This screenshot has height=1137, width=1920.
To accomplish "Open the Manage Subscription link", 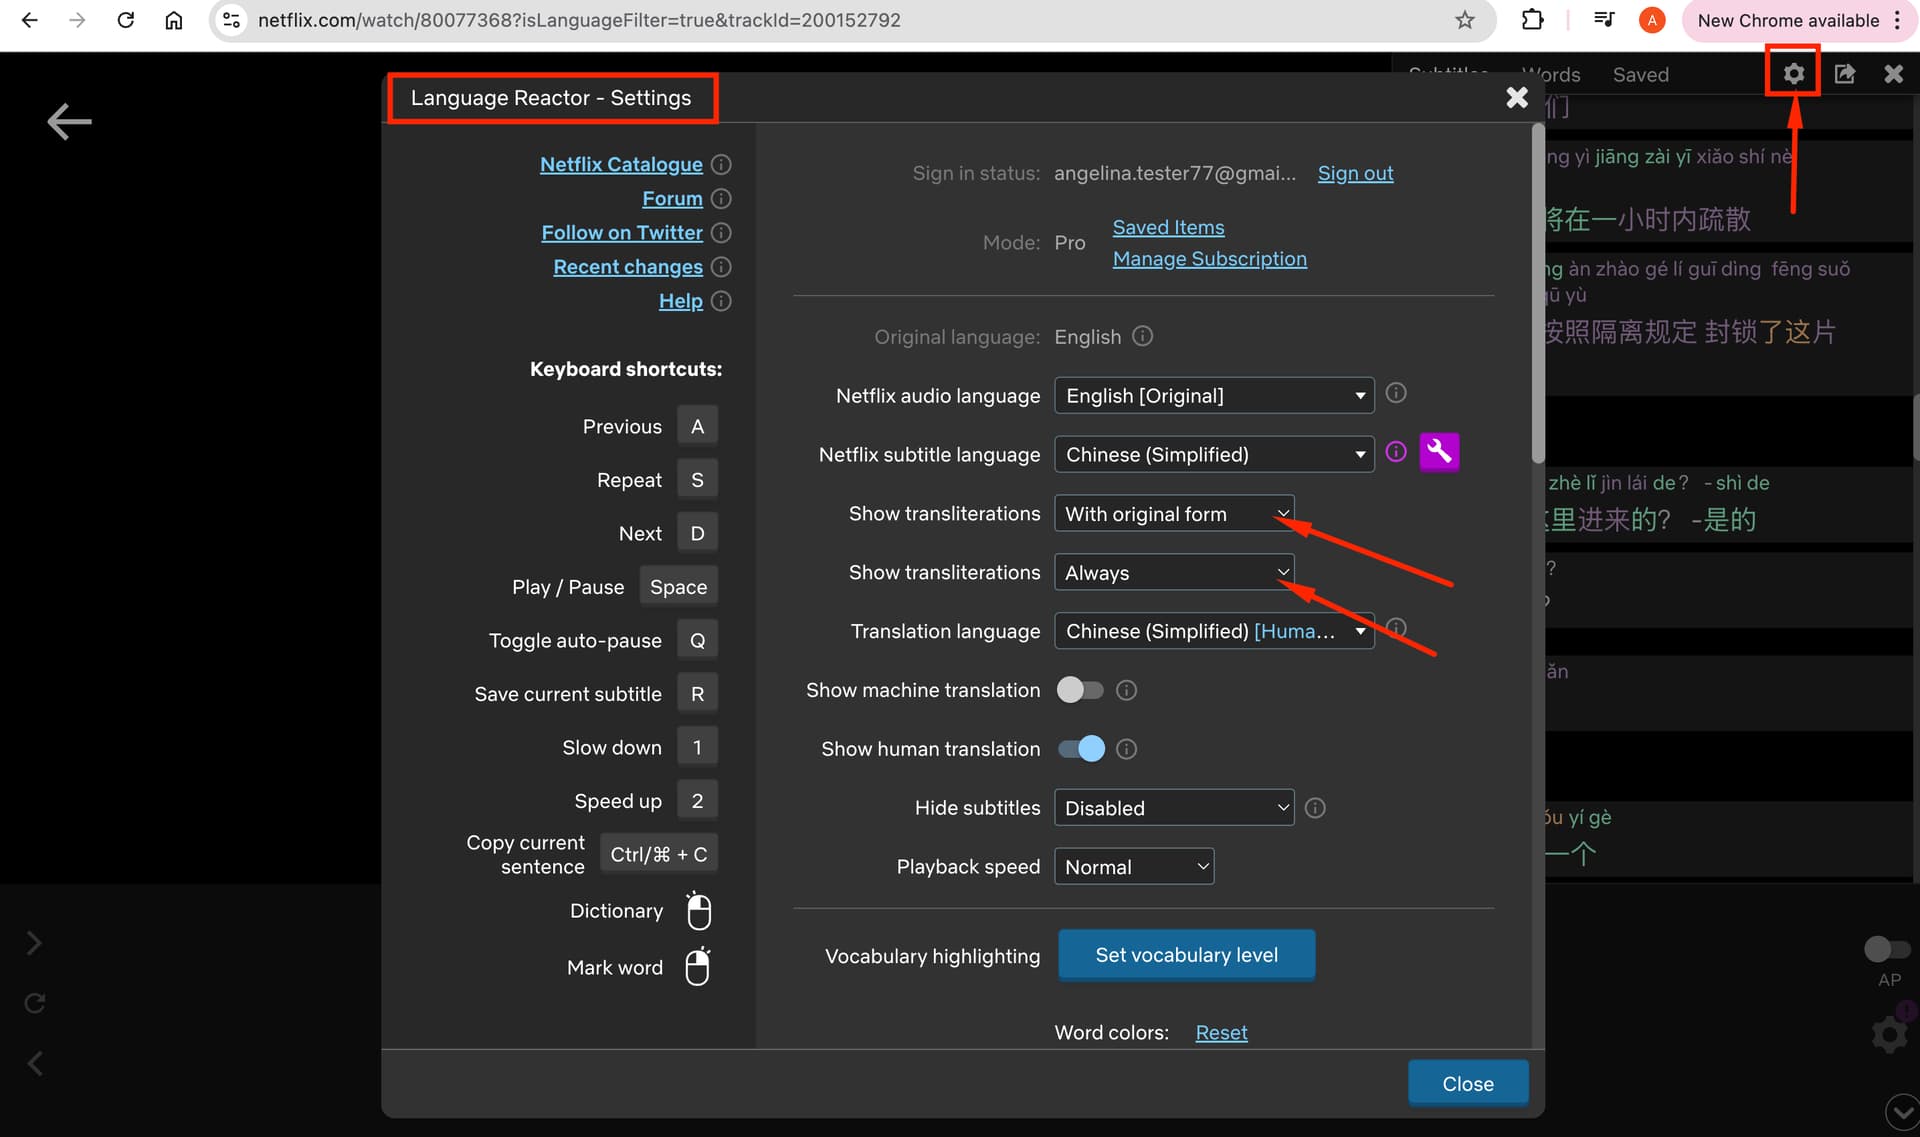I will [1209, 259].
